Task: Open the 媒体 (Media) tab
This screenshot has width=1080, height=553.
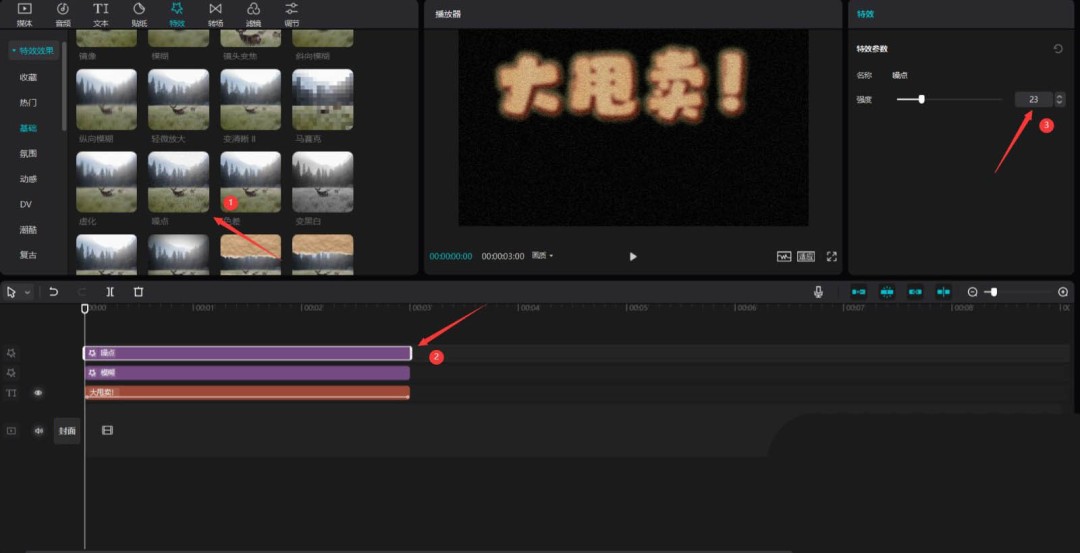Action: click(x=24, y=14)
